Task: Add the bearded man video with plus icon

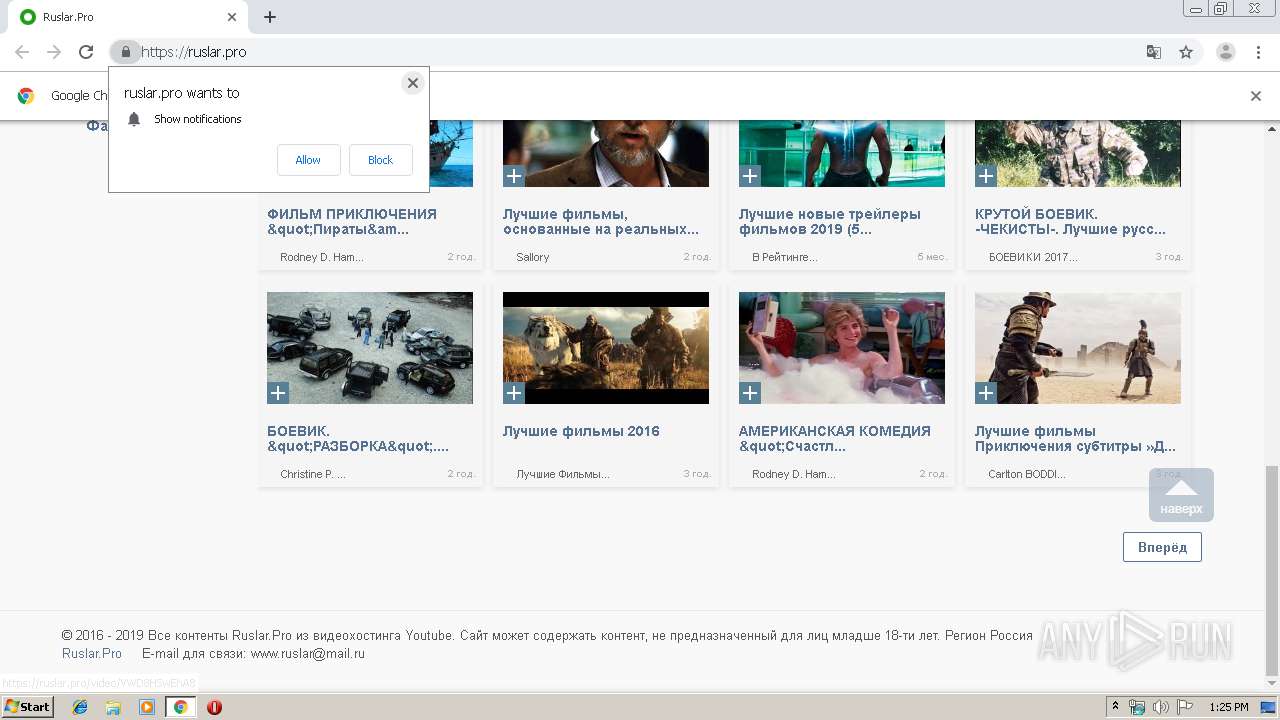Action: [514, 176]
